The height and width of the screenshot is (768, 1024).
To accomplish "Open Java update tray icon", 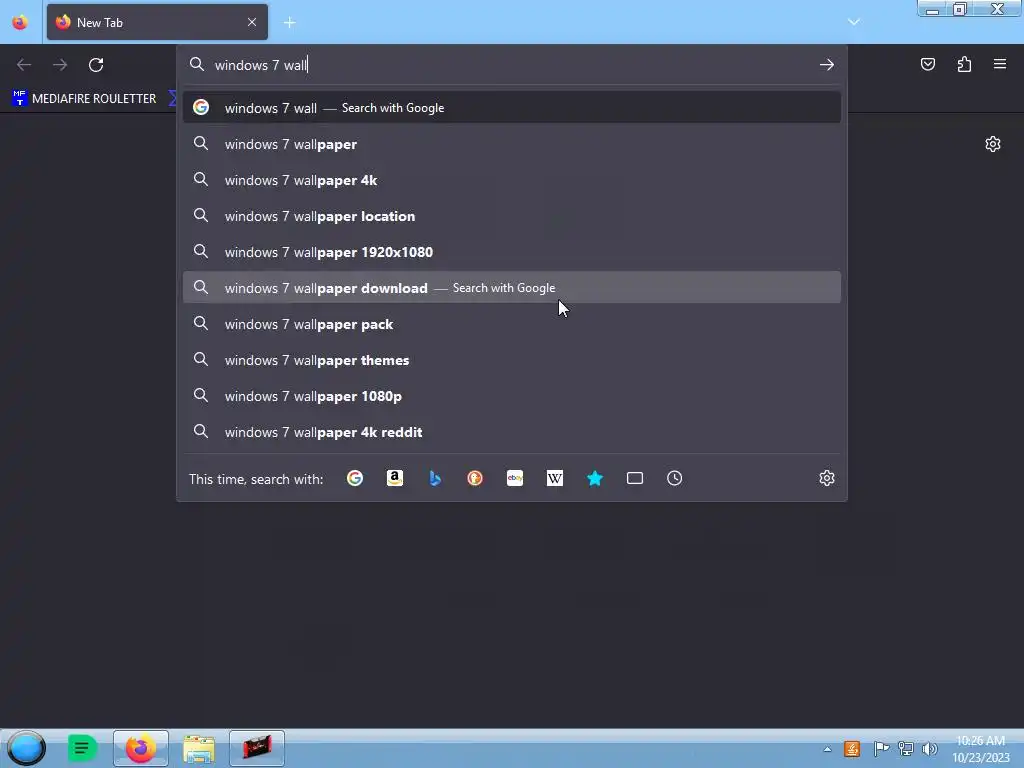I will (x=852, y=748).
